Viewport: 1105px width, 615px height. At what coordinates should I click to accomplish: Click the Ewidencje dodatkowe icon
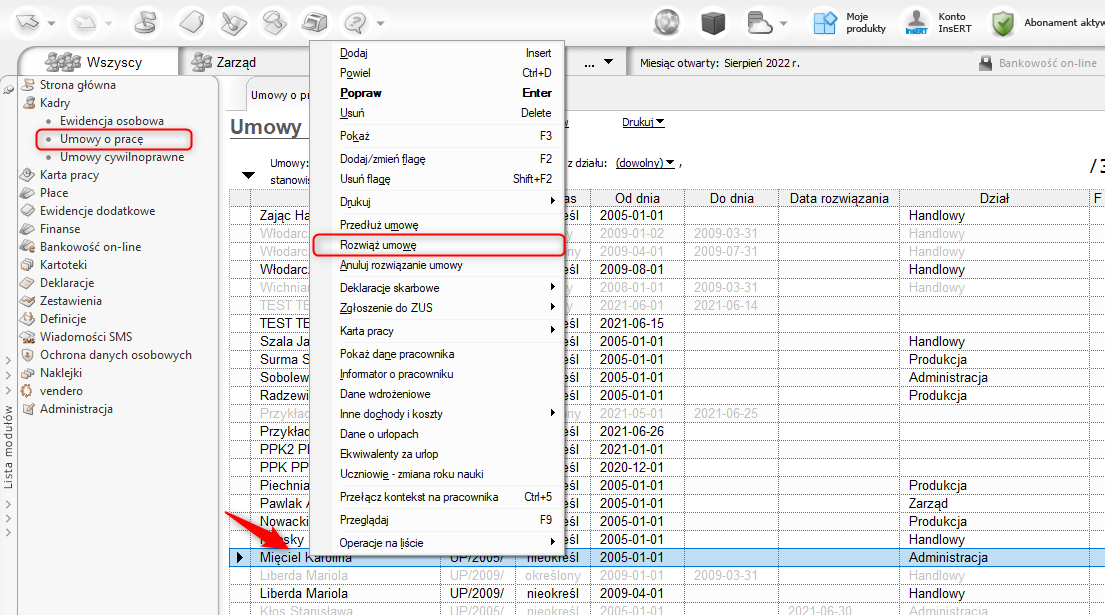pos(27,211)
